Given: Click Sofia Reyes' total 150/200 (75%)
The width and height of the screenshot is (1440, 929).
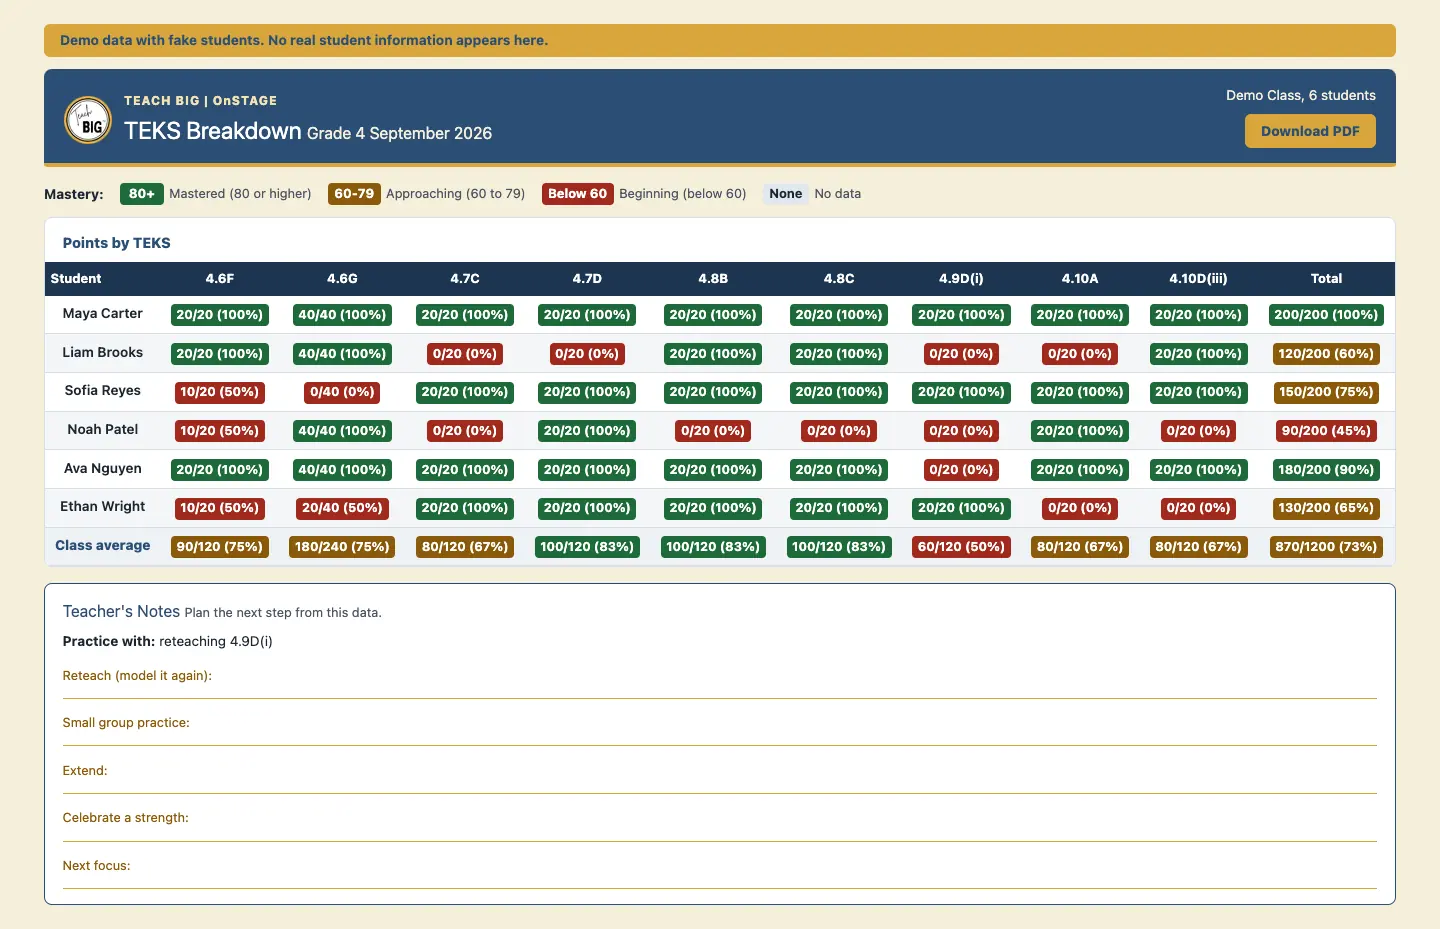Looking at the screenshot, I should pyautogui.click(x=1326, y=392).
